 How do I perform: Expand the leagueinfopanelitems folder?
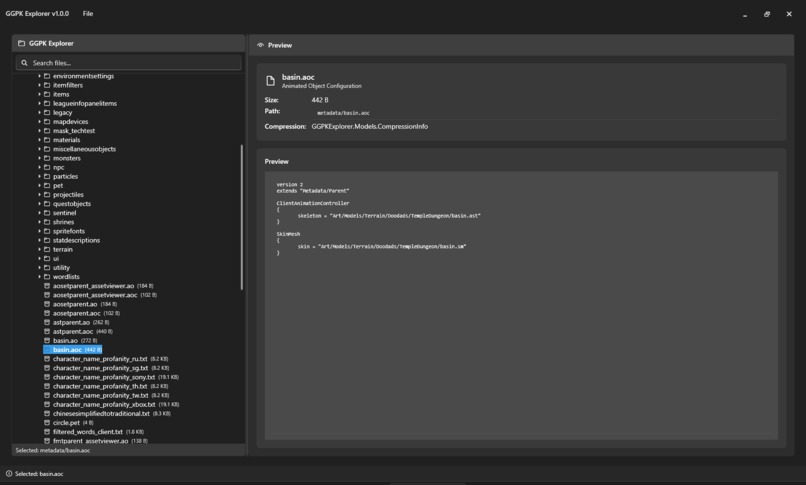[39, 103]
